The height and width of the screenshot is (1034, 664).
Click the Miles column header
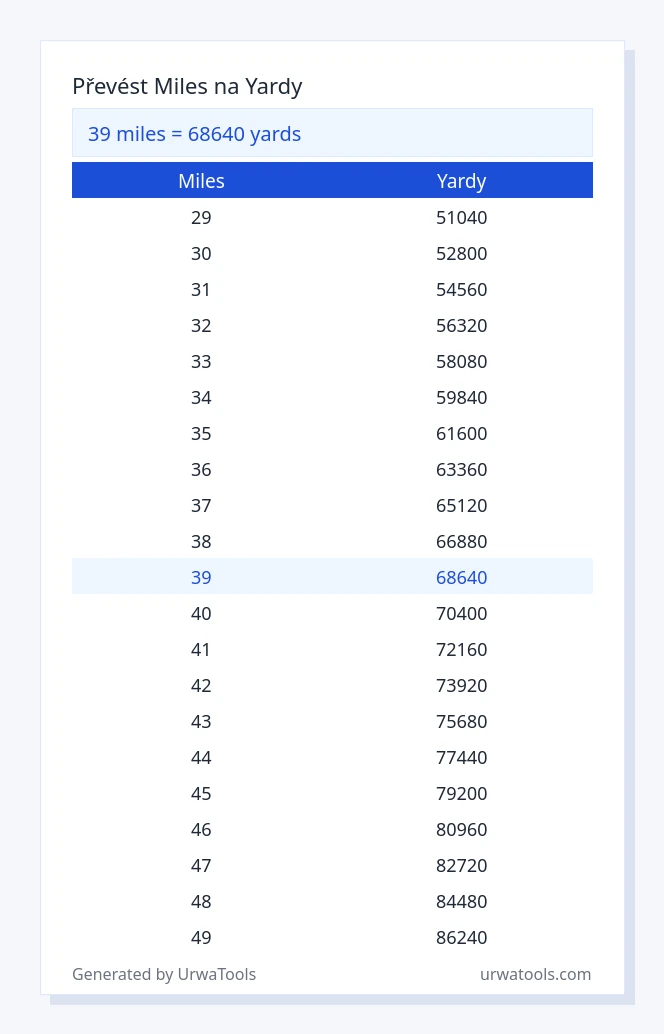tap(201, 181)
